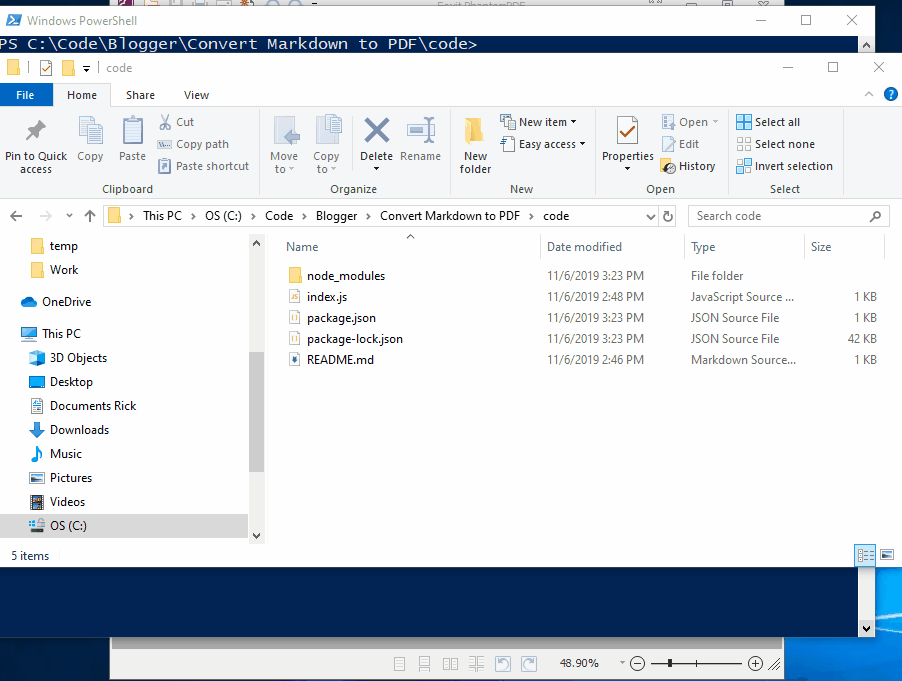Expand Properties dropdown arrow
Screen dimensions: 902x681
pos(628,169)
